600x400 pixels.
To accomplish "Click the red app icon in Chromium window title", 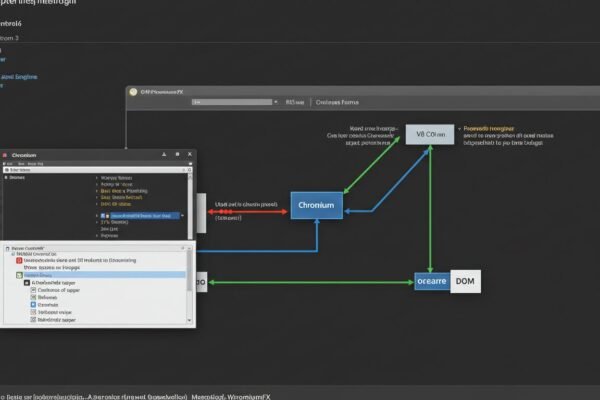I will click(x=5, y=155).
